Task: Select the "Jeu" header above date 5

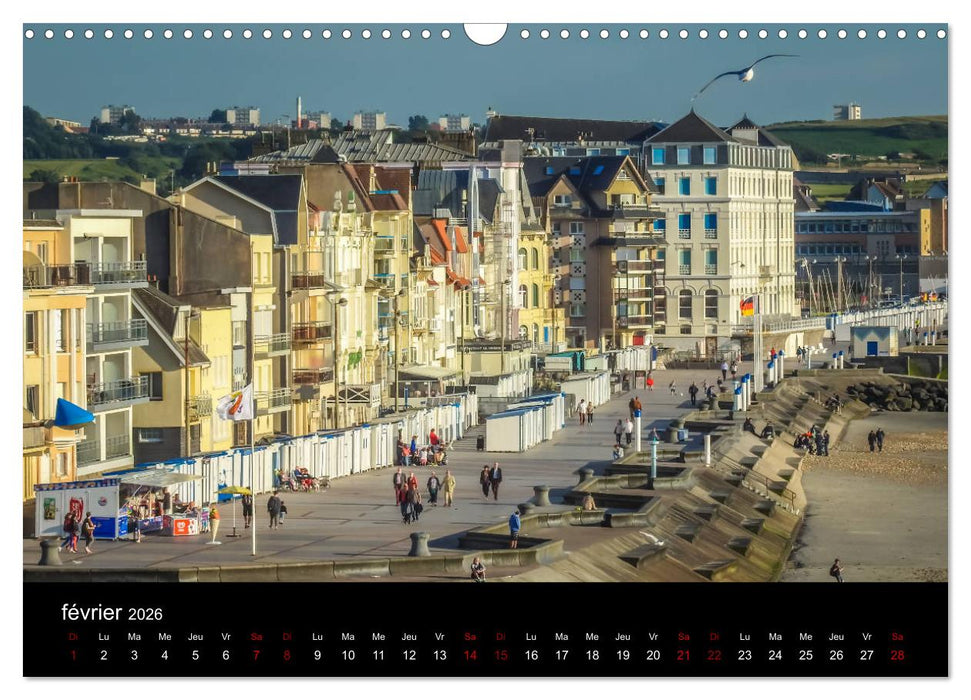Action: click(194, 637)
